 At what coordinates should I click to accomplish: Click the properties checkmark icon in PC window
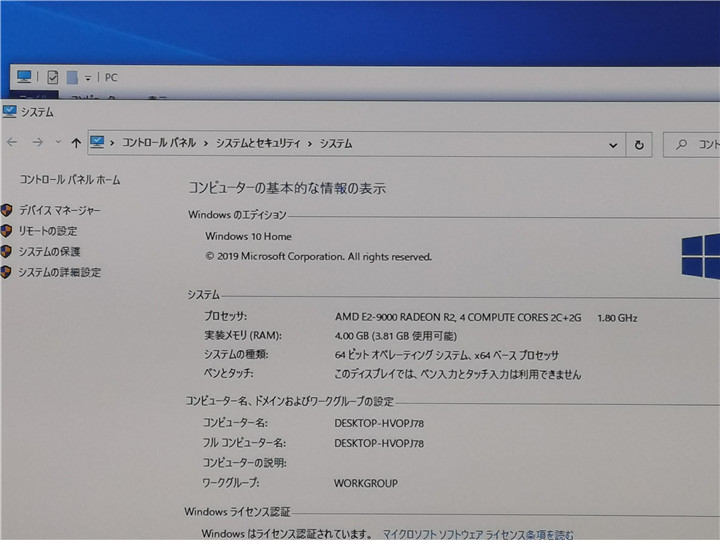(x=52, y=77)
